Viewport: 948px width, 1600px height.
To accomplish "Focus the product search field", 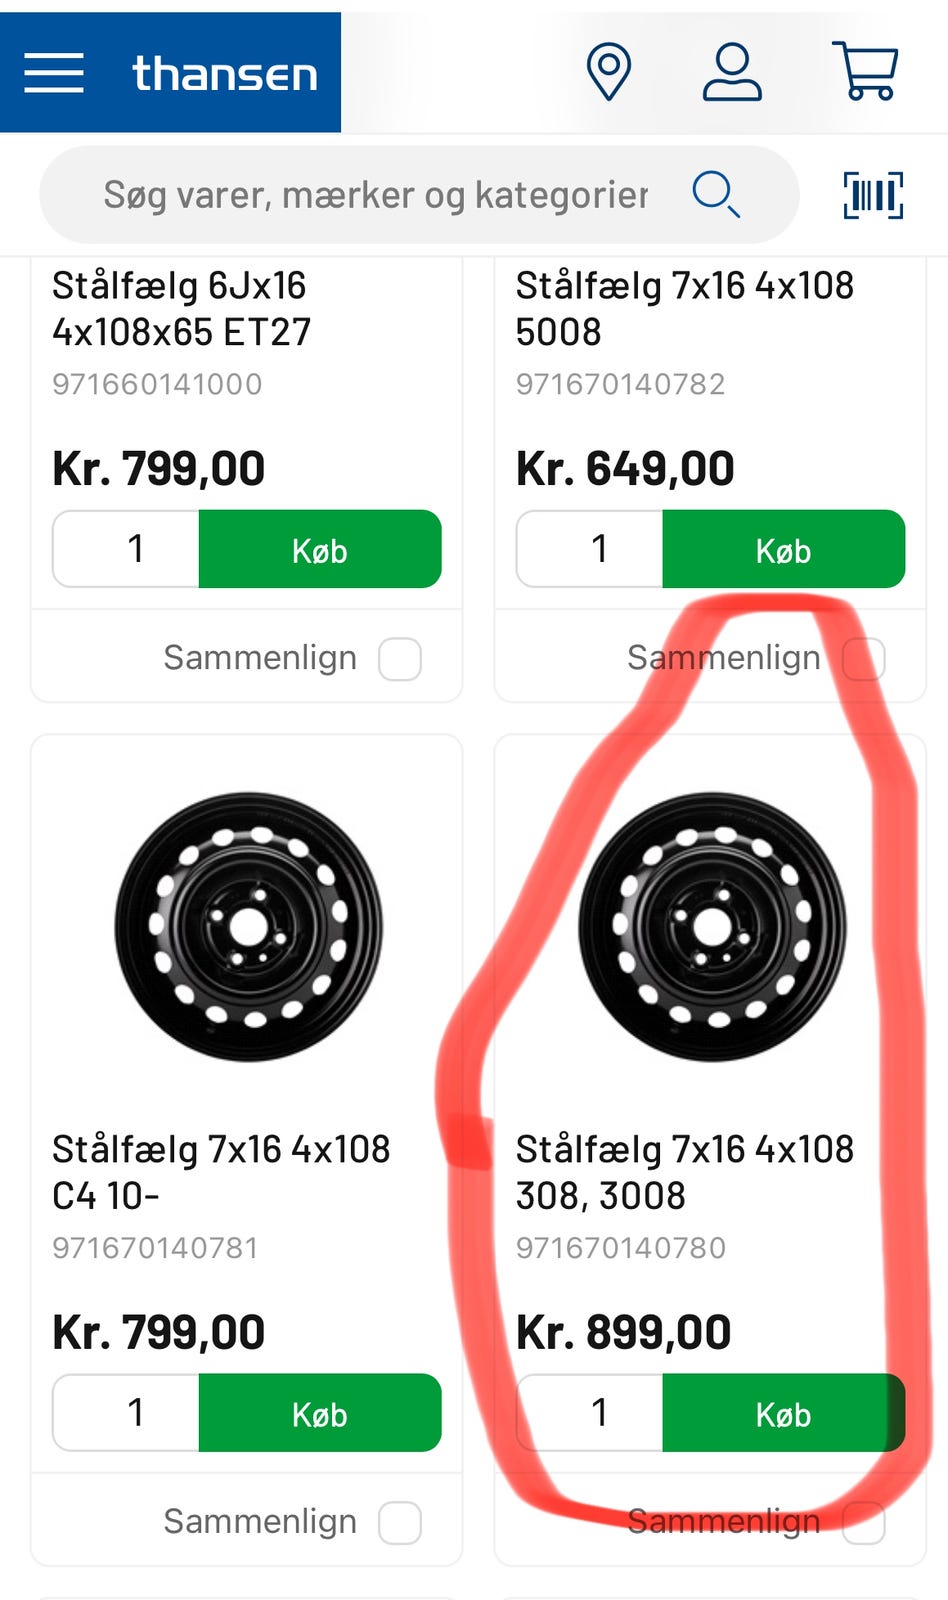I will [375, 195].
